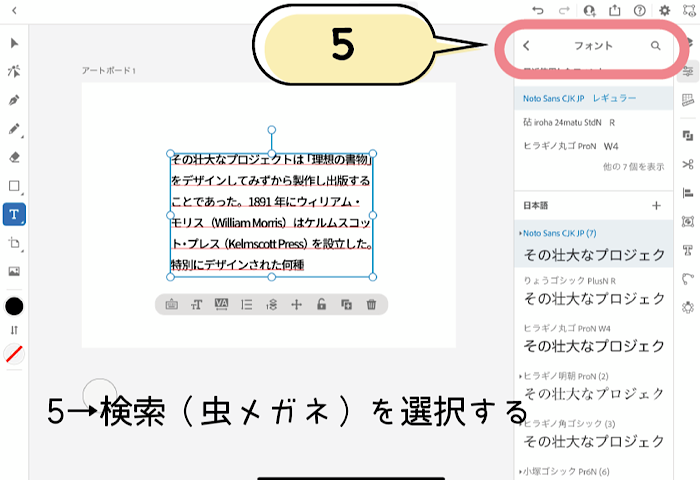Select recent font 砧 iroha 24matu StdN R
Screen dimensions: 700x480
click(x=594, y=122)
